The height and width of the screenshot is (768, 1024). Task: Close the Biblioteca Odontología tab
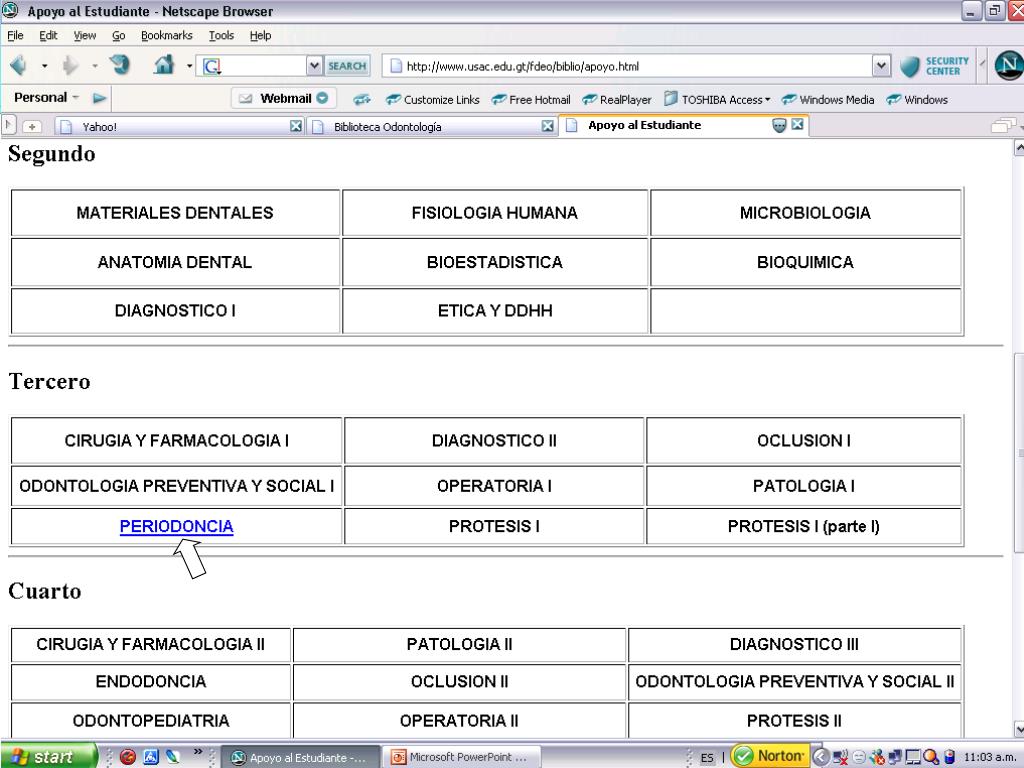[x=547, y=126]
